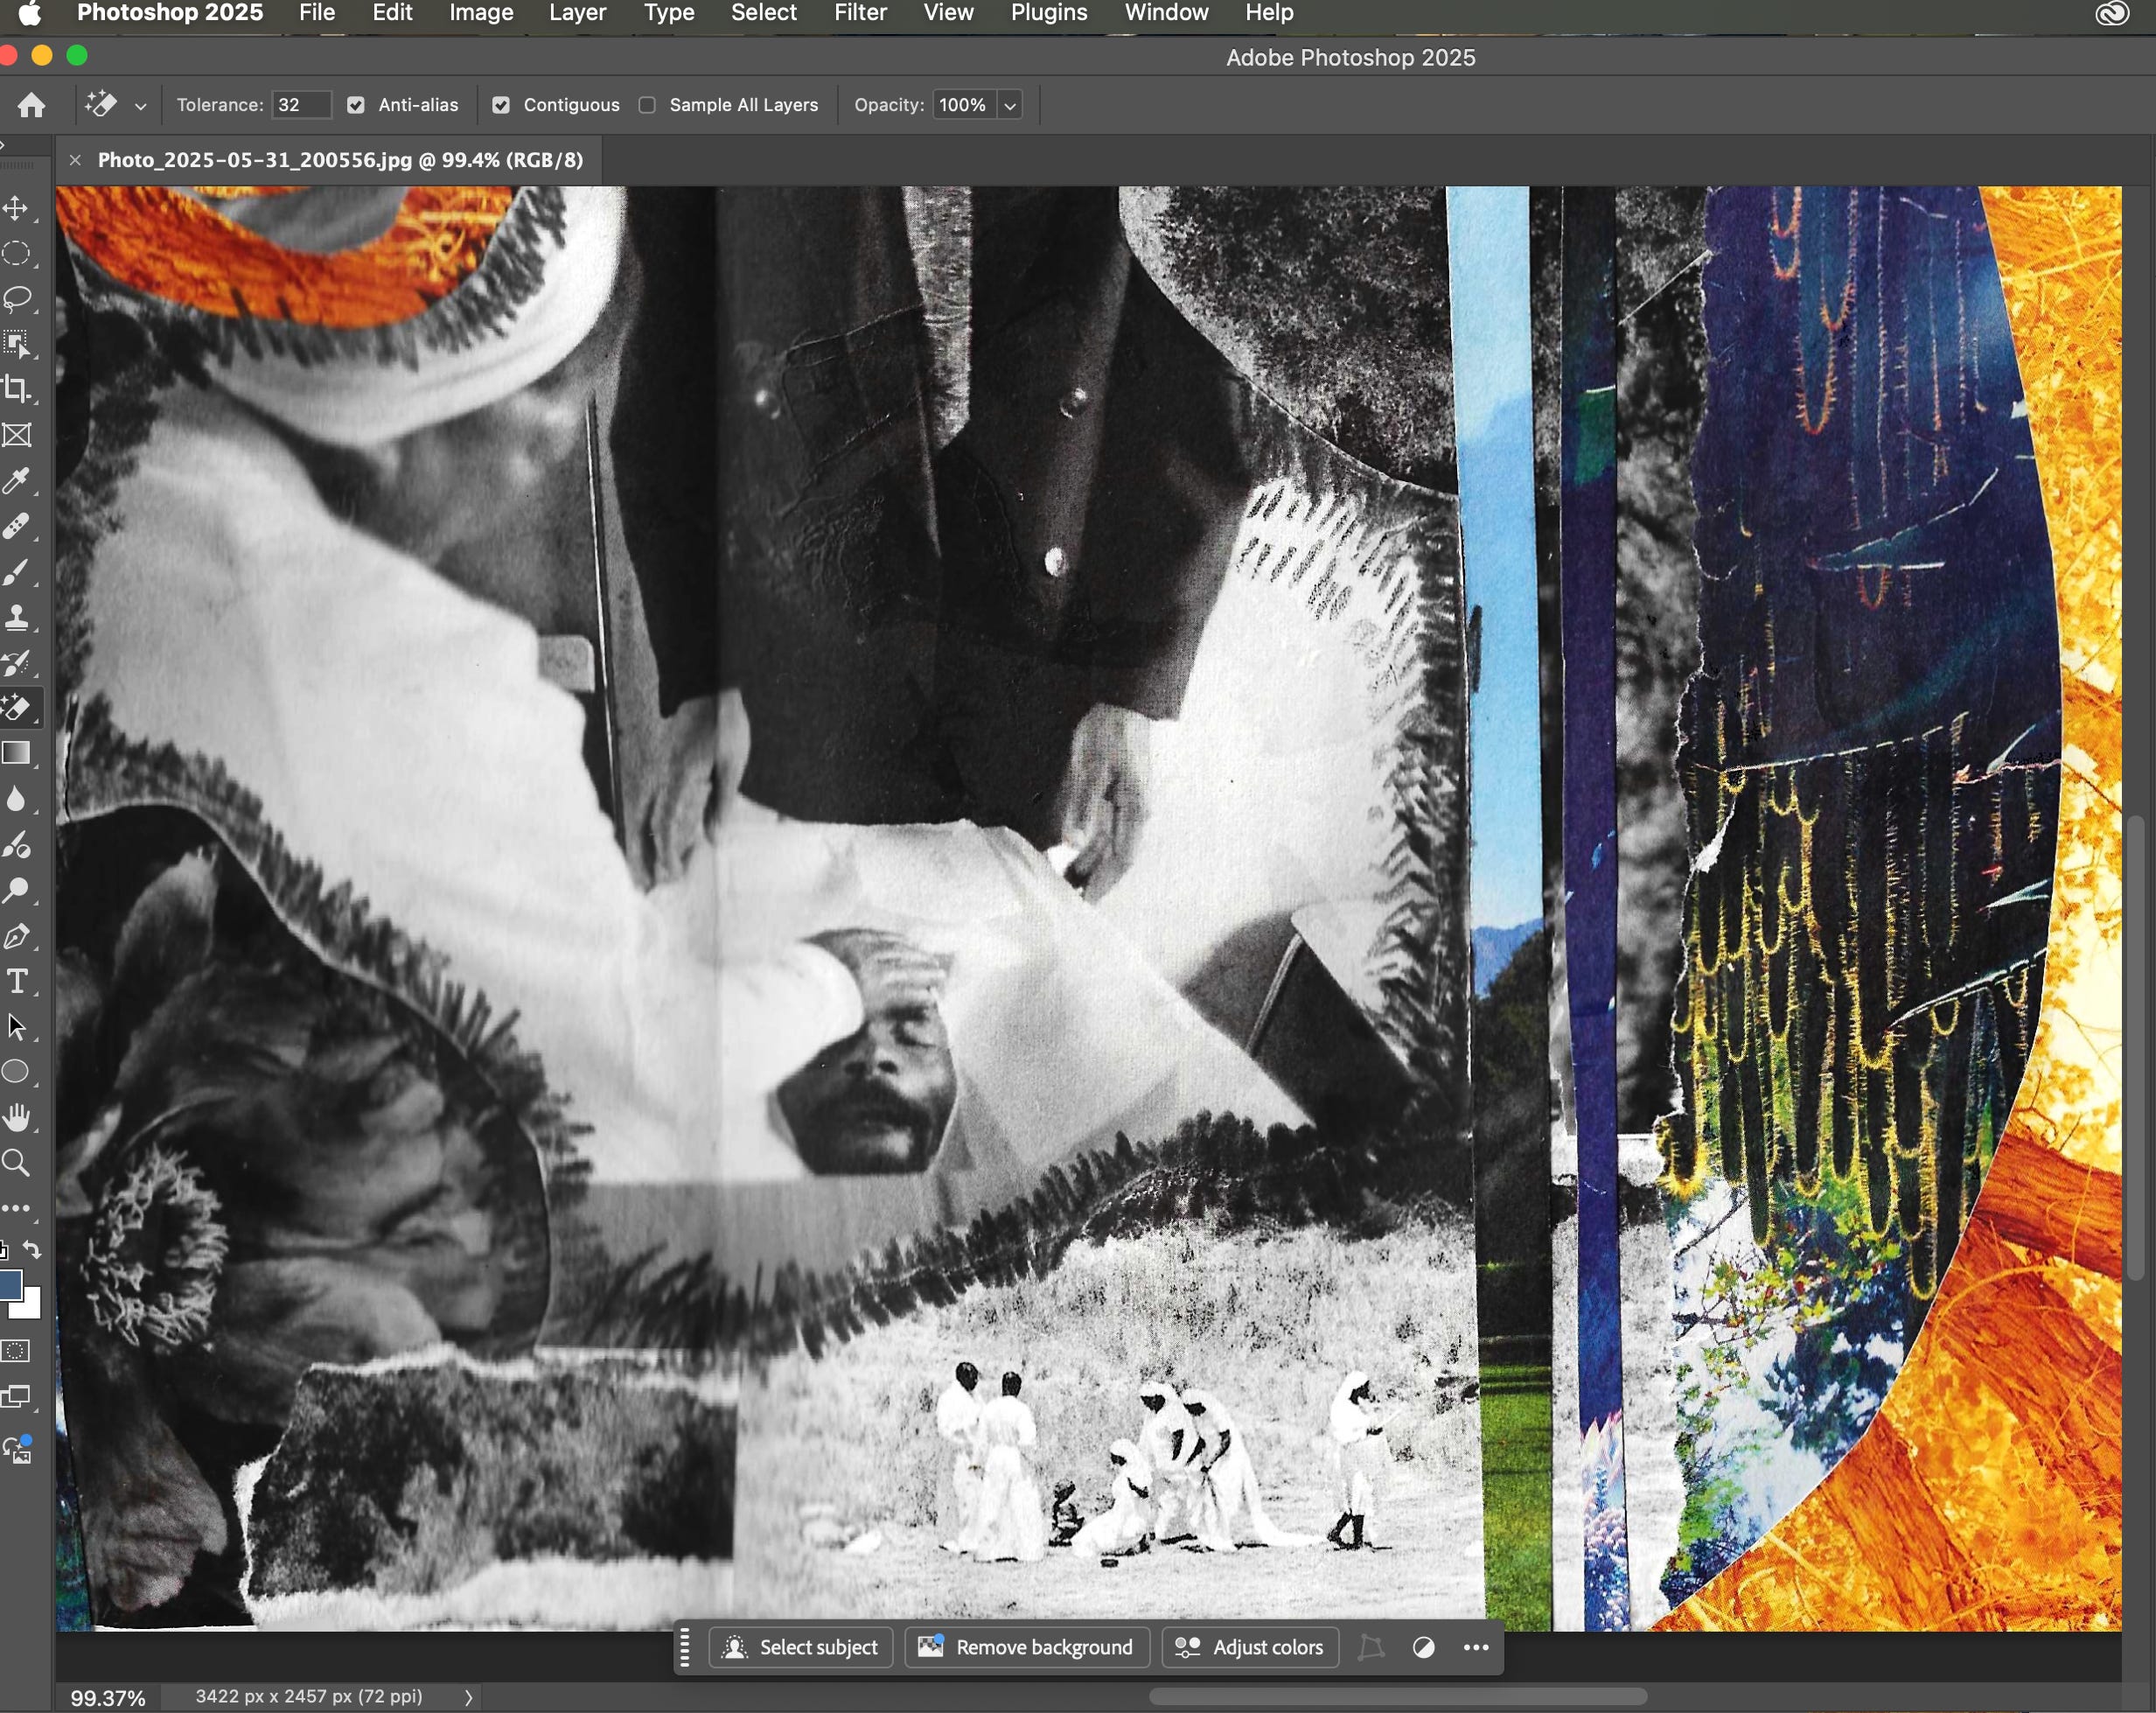Open the Filter menu
The height and width of the screenshot is (1713, 2156).
point(860,13)
